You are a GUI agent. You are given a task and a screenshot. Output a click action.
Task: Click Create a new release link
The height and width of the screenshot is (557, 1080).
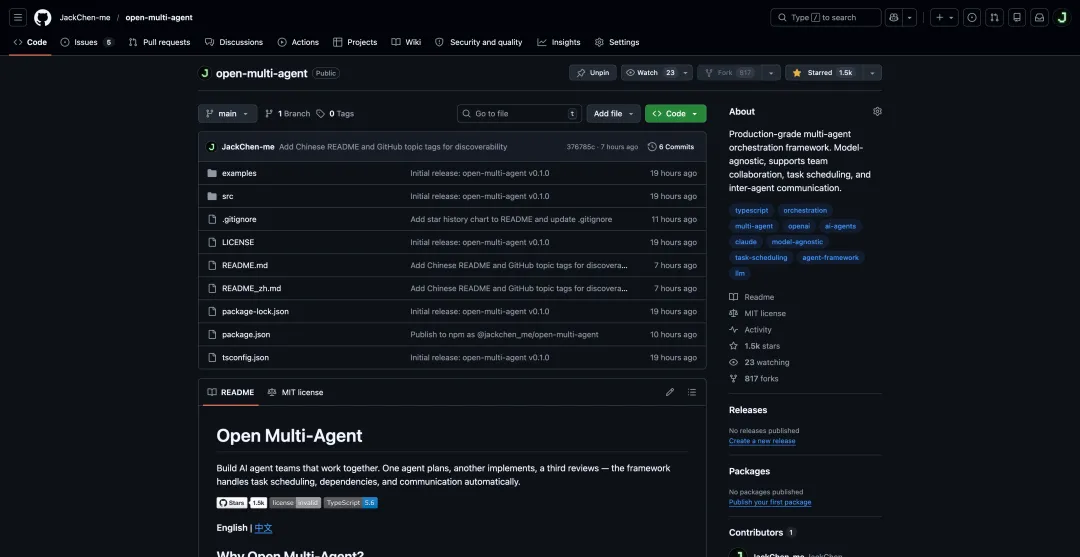tap(762, 441)
